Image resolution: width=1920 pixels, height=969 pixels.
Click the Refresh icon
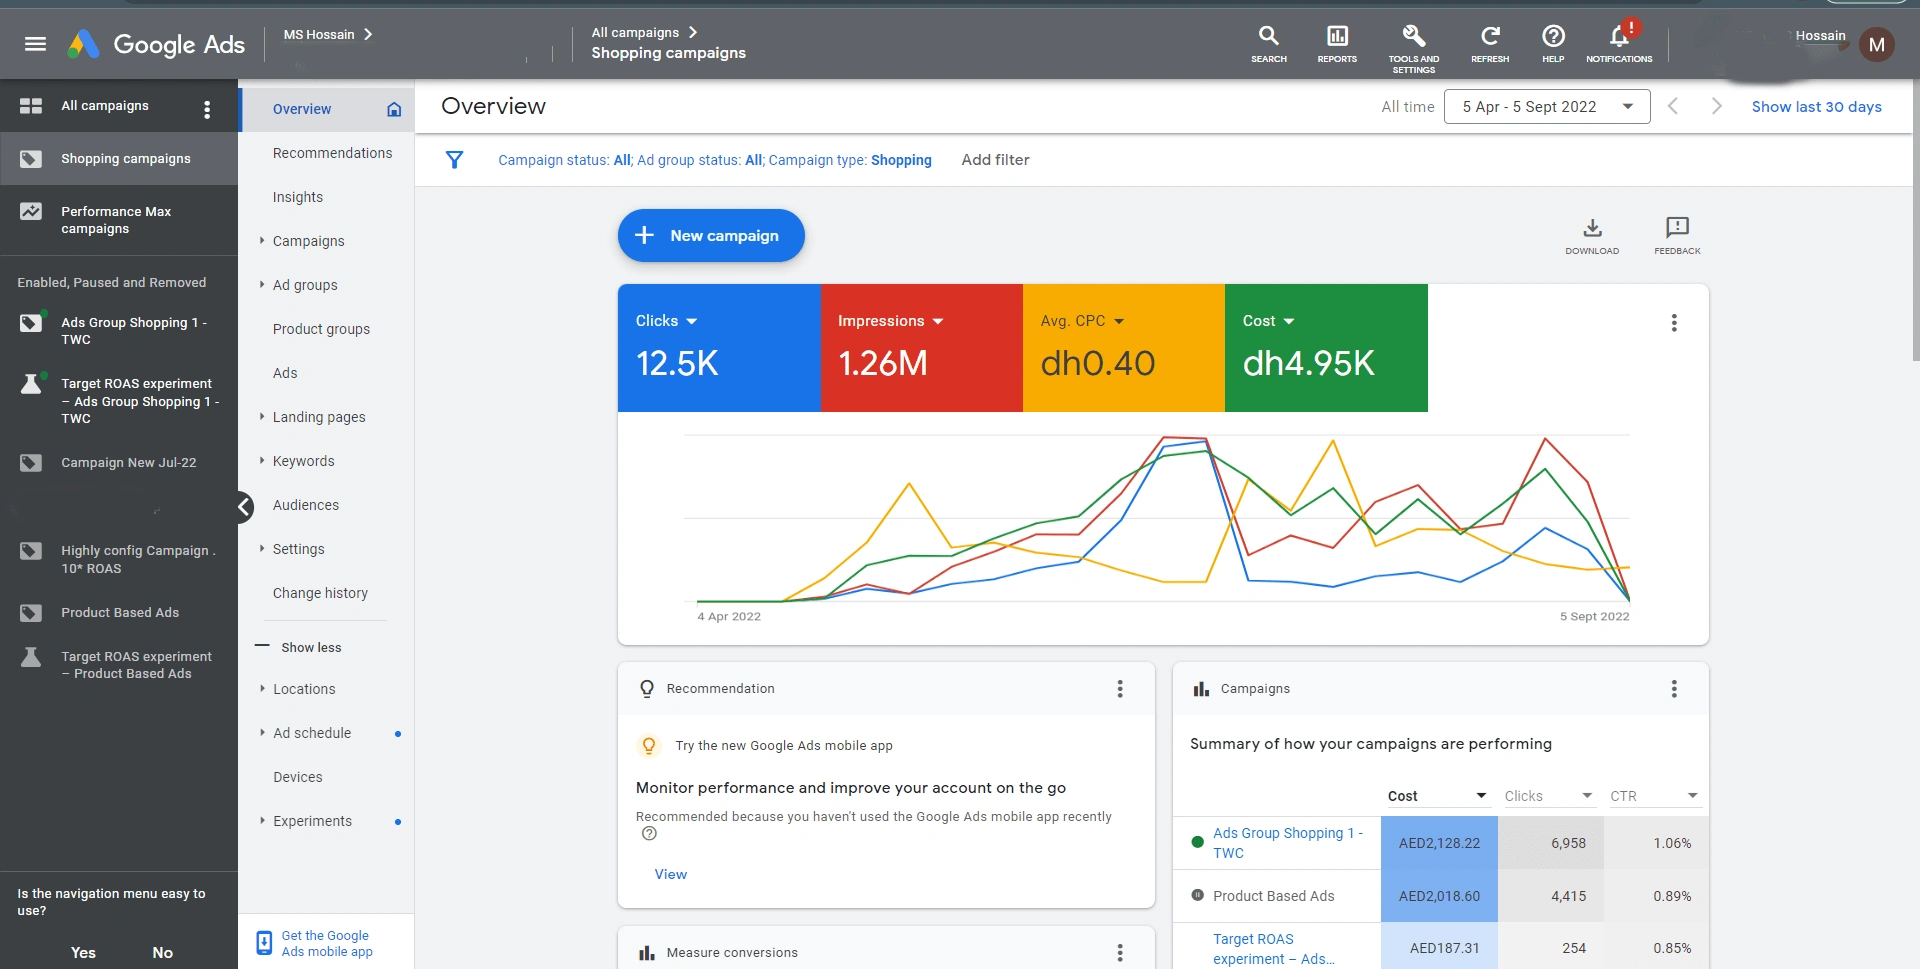[x=1490, y=44]
